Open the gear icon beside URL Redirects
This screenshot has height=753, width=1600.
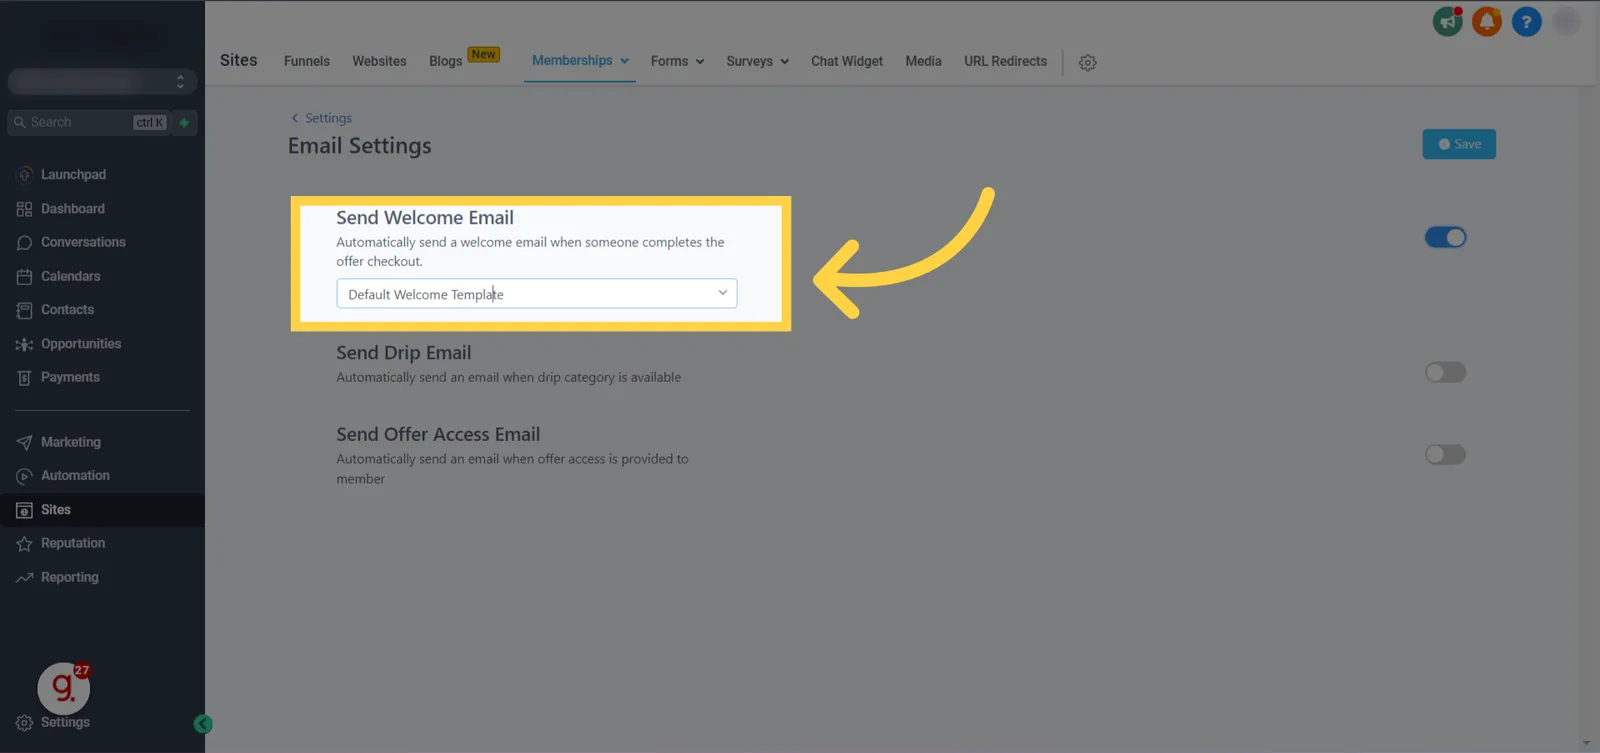1088,62
